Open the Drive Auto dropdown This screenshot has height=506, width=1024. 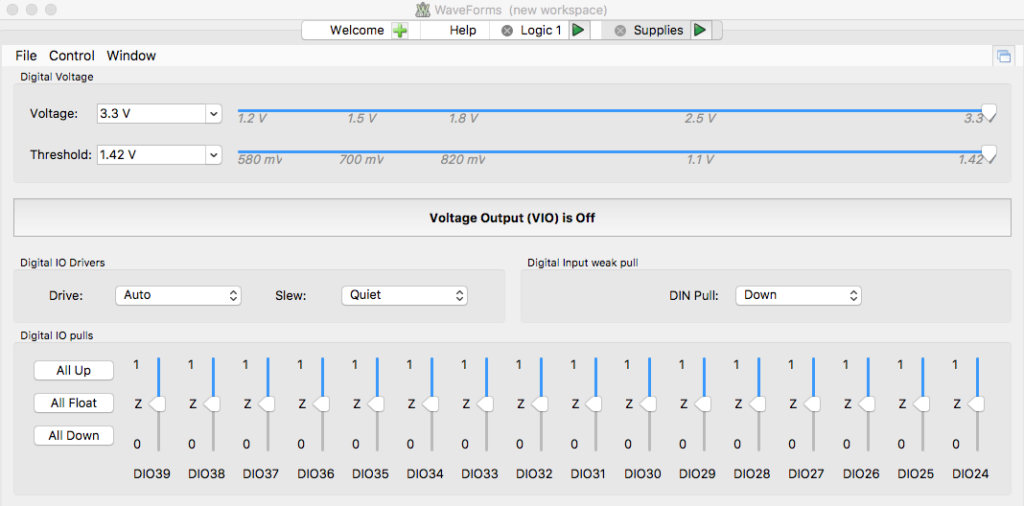(179, 295)
